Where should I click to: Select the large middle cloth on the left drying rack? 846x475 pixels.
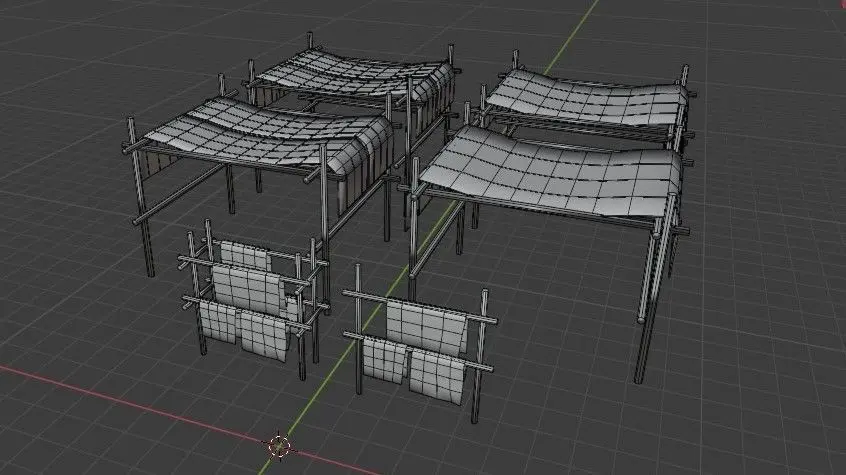pyautogui.click(x=248, y=287)
